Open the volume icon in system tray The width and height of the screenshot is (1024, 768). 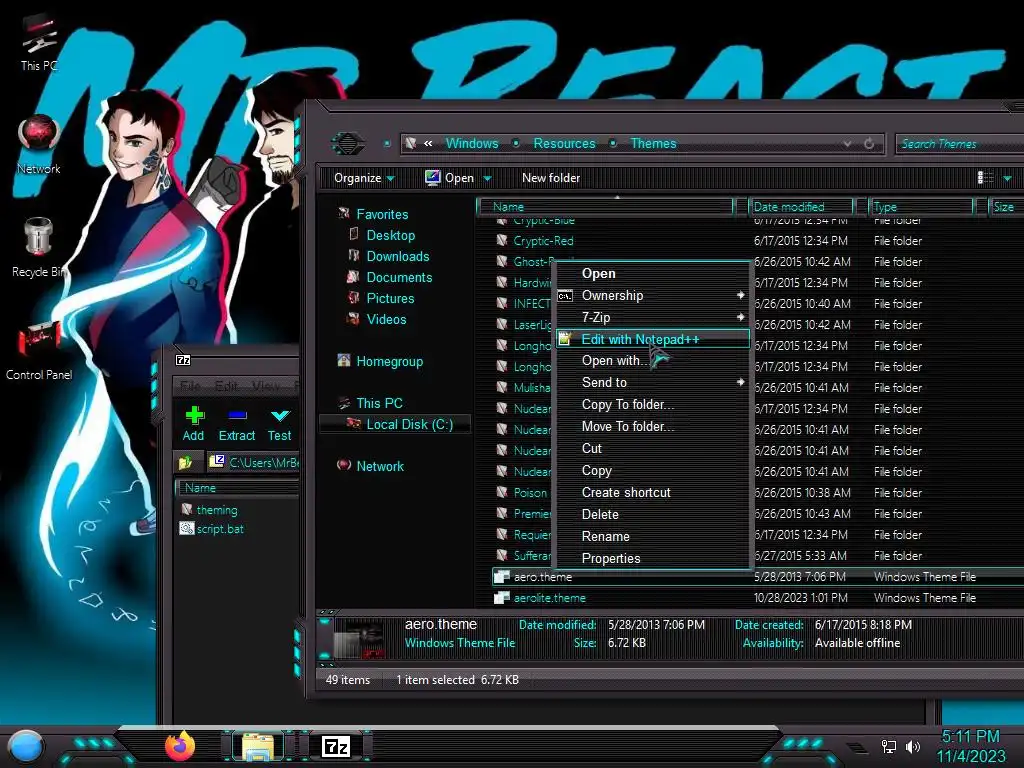tap(913, 746)
